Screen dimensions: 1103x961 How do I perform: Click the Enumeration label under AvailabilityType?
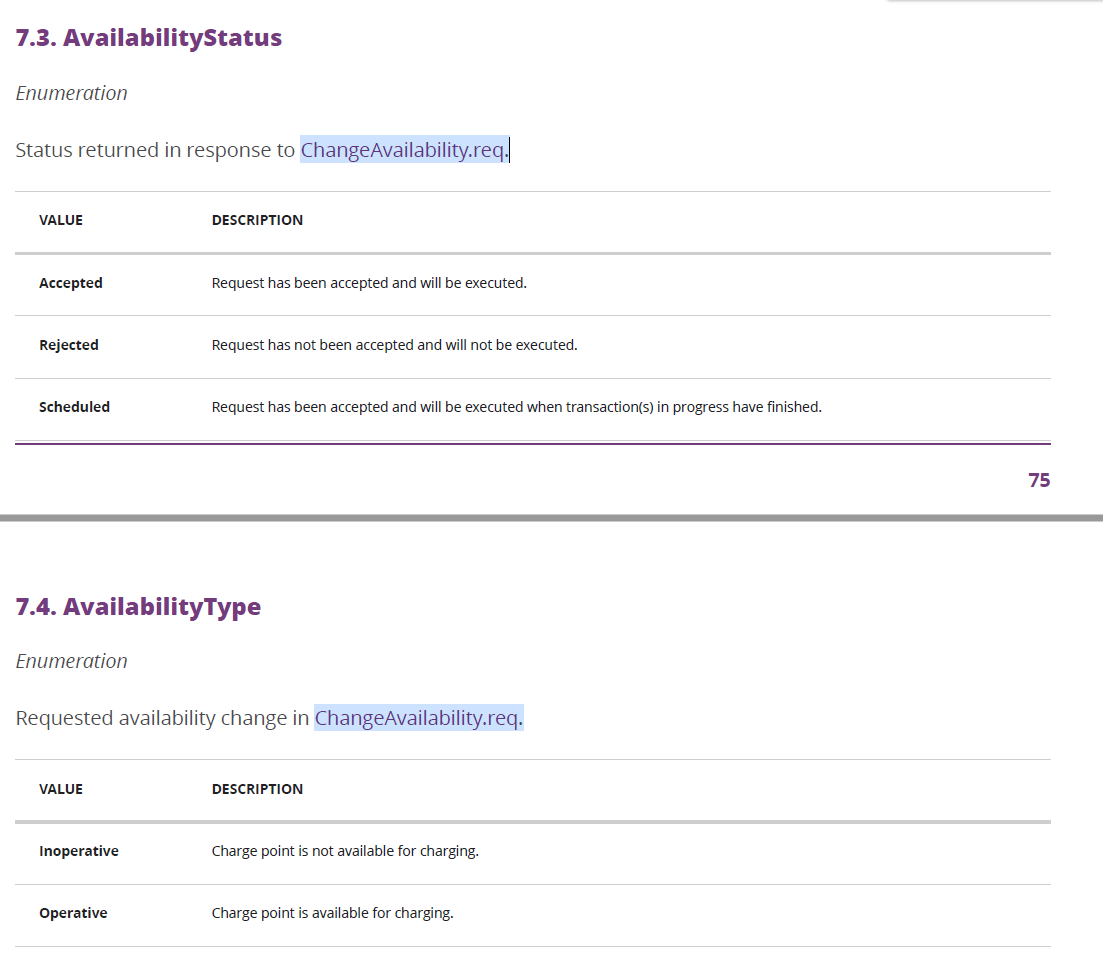click(x=71, y=661)
